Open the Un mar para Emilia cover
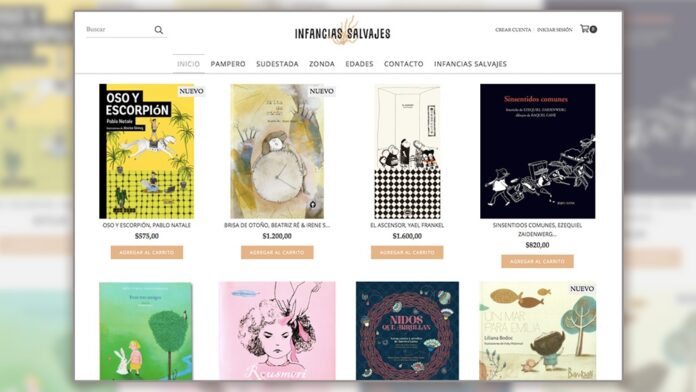The height and width of the screenshot is (392, 696). tap(538, 331)
